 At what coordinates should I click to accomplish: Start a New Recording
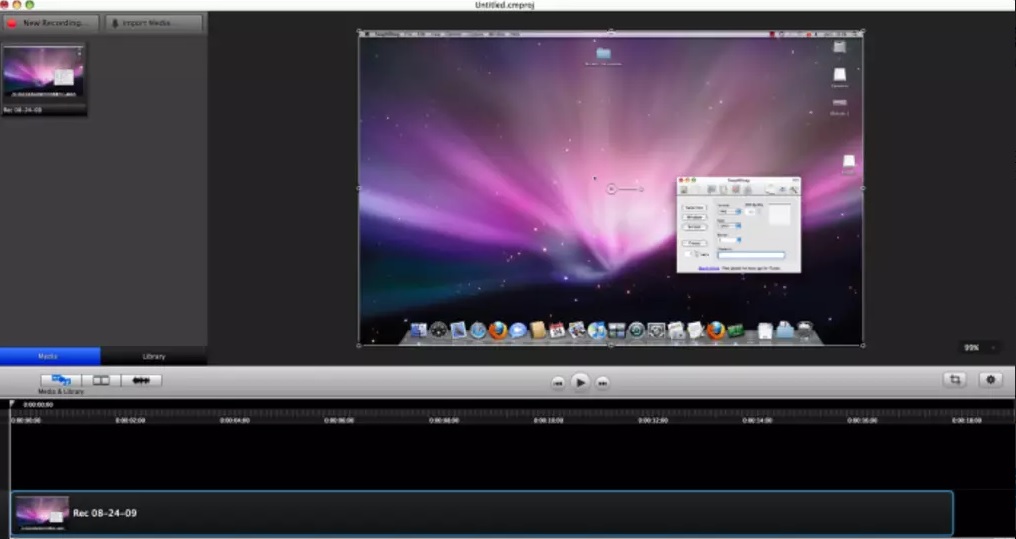tap(51, 23)
